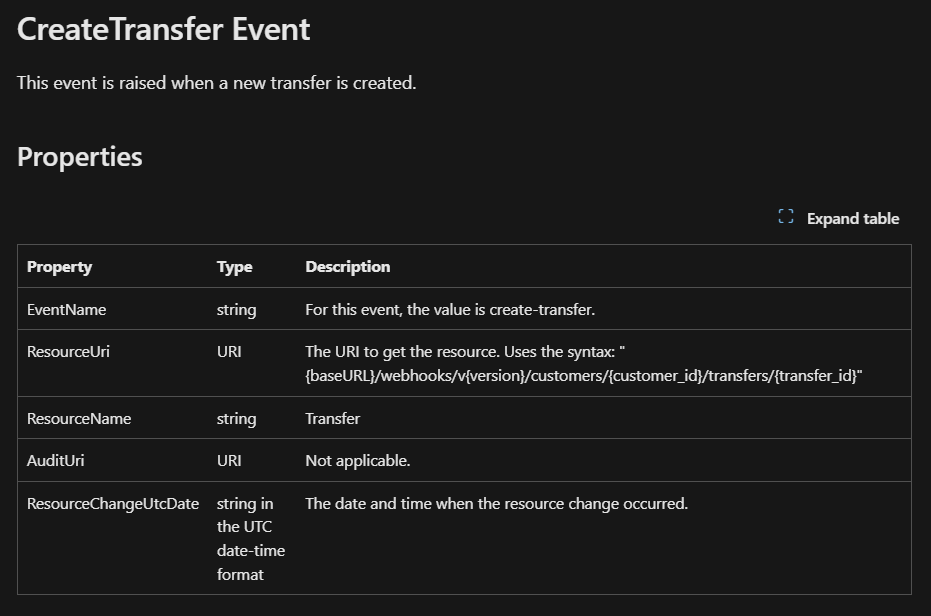The width and height of the screenshot is (931, 616).
Task: Click the URI type for ResourceUri
Action: coord(229,352)
